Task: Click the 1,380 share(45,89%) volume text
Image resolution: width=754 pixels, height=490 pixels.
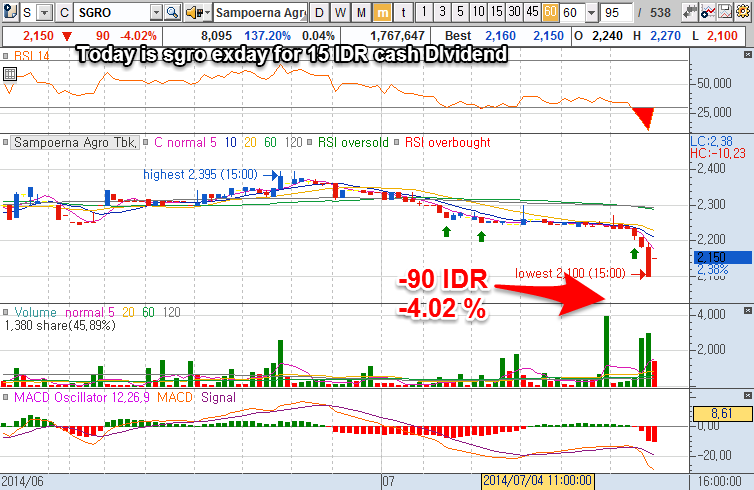Action: click(60, 326)
